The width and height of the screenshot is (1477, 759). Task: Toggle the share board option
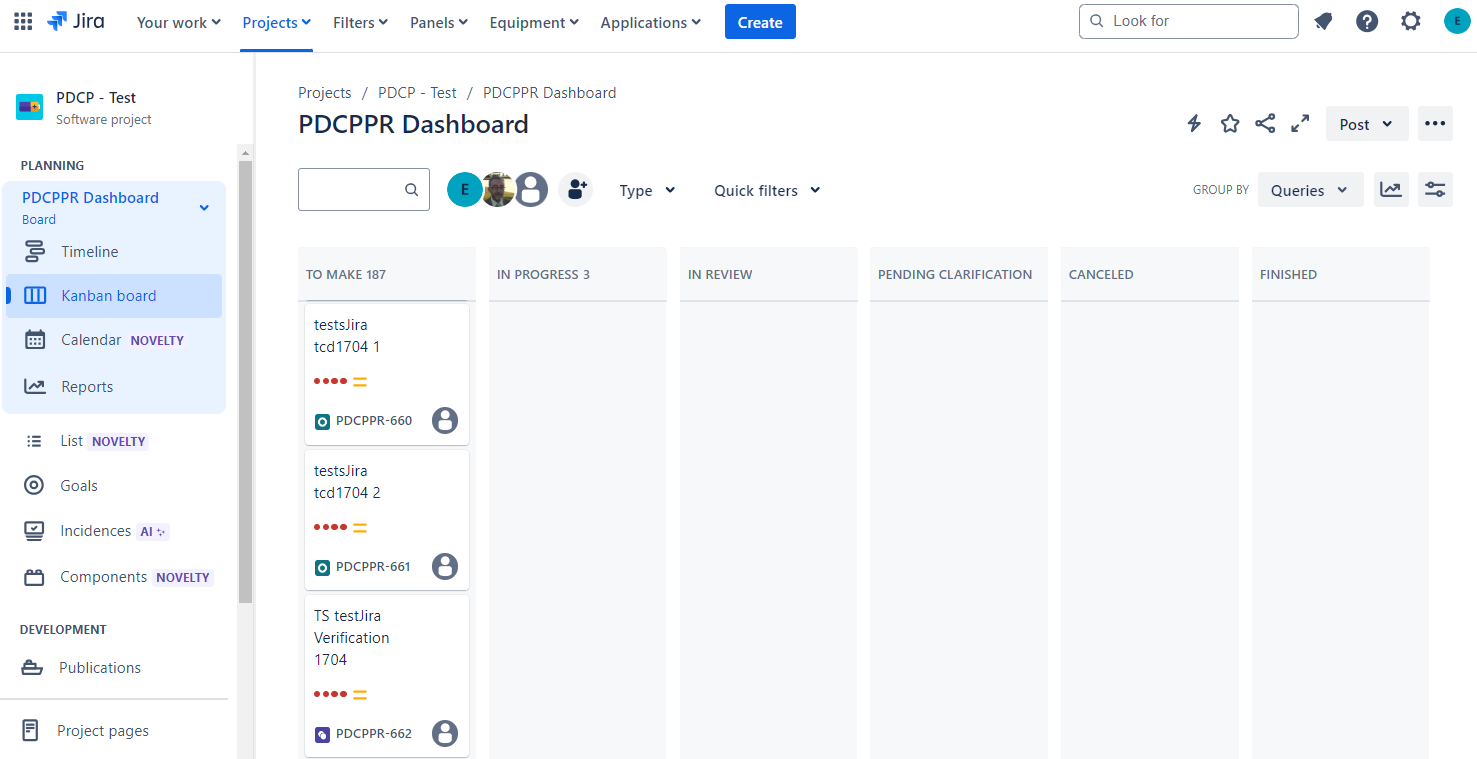[x=1264, y=123]
